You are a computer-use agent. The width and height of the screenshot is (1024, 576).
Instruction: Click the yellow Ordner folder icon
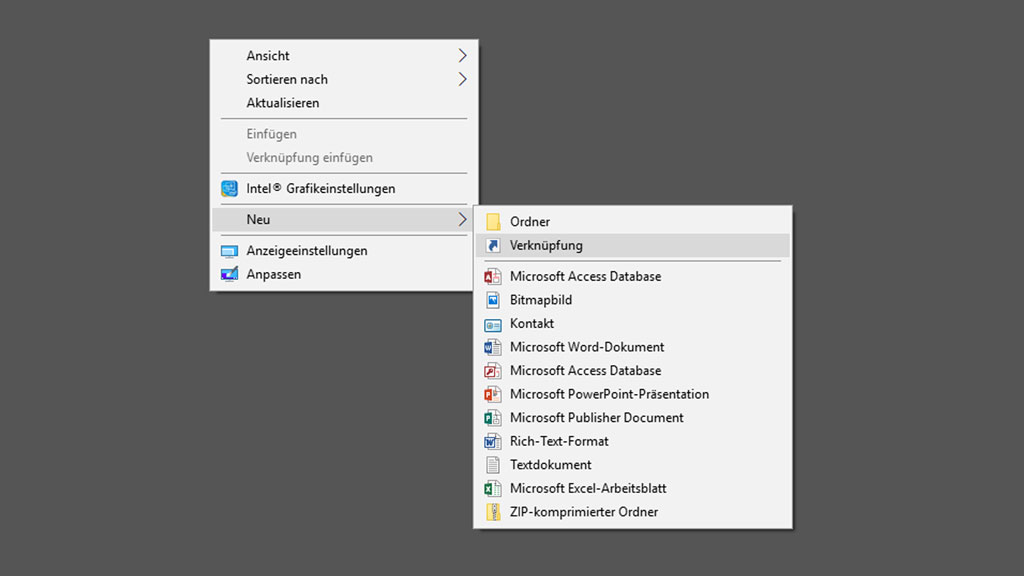[x=493, y=222]
